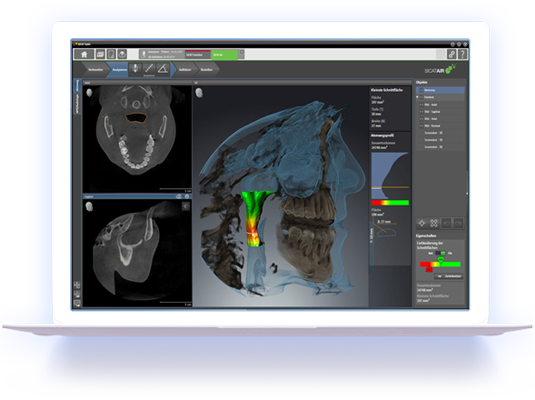Image resolution: width=535 pixels, height=400 pixels.
Task: Pick the line distance measurement tool
Action: click(x=149, y=68)
